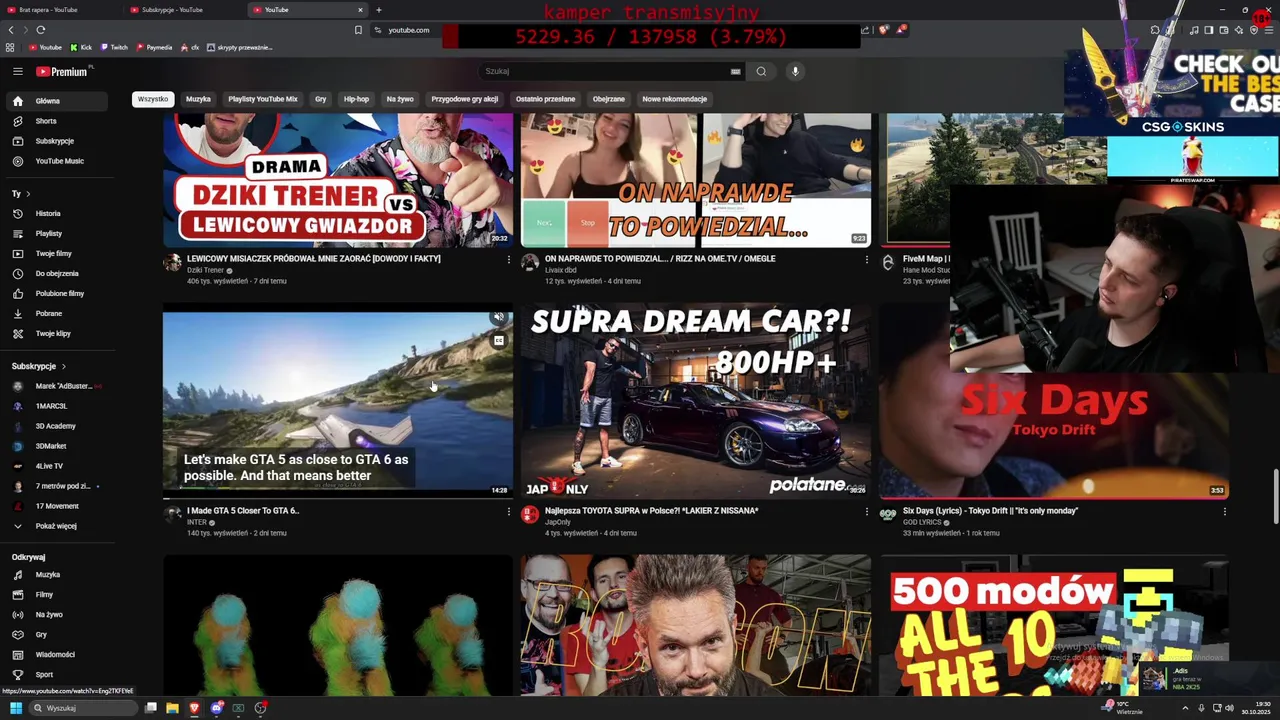Open the DZIKI TRENER vs LEWICOWY GWIAZDOR thumbnail
Viewport: 1280px width, 720px height.
(338, 180)
